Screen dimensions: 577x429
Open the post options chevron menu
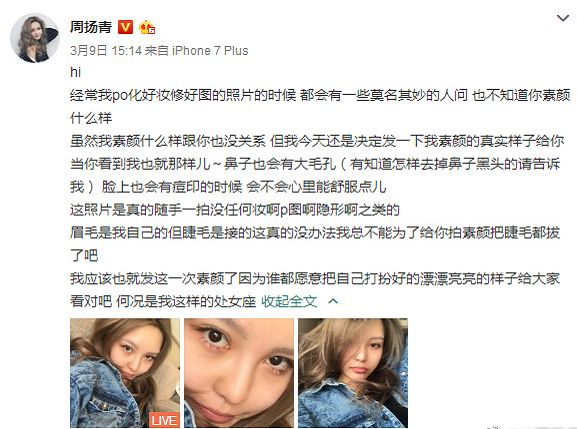[563, 18]
